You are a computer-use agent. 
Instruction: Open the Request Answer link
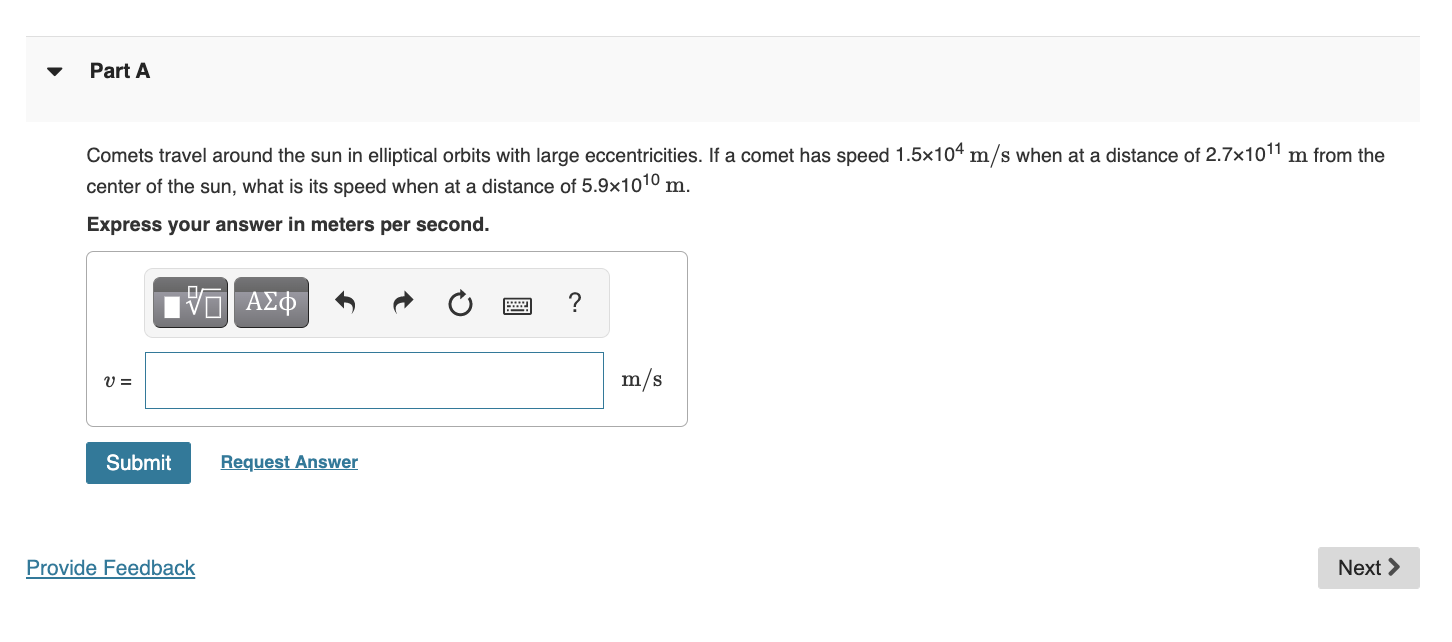tap(288, 461)
